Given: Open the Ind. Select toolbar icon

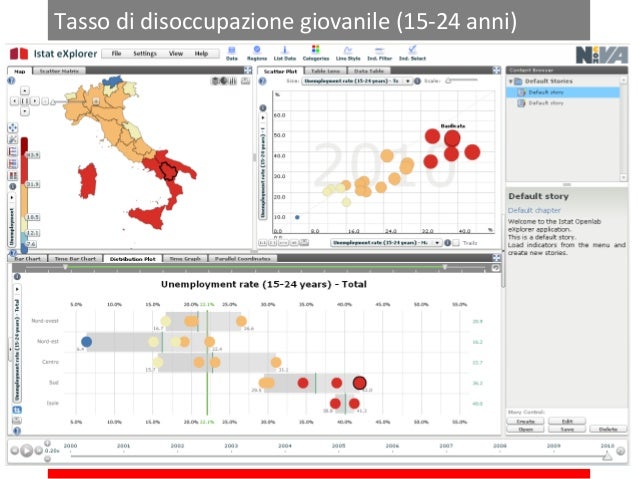Looking at the screenshot, I should click(x=412, y=53).
